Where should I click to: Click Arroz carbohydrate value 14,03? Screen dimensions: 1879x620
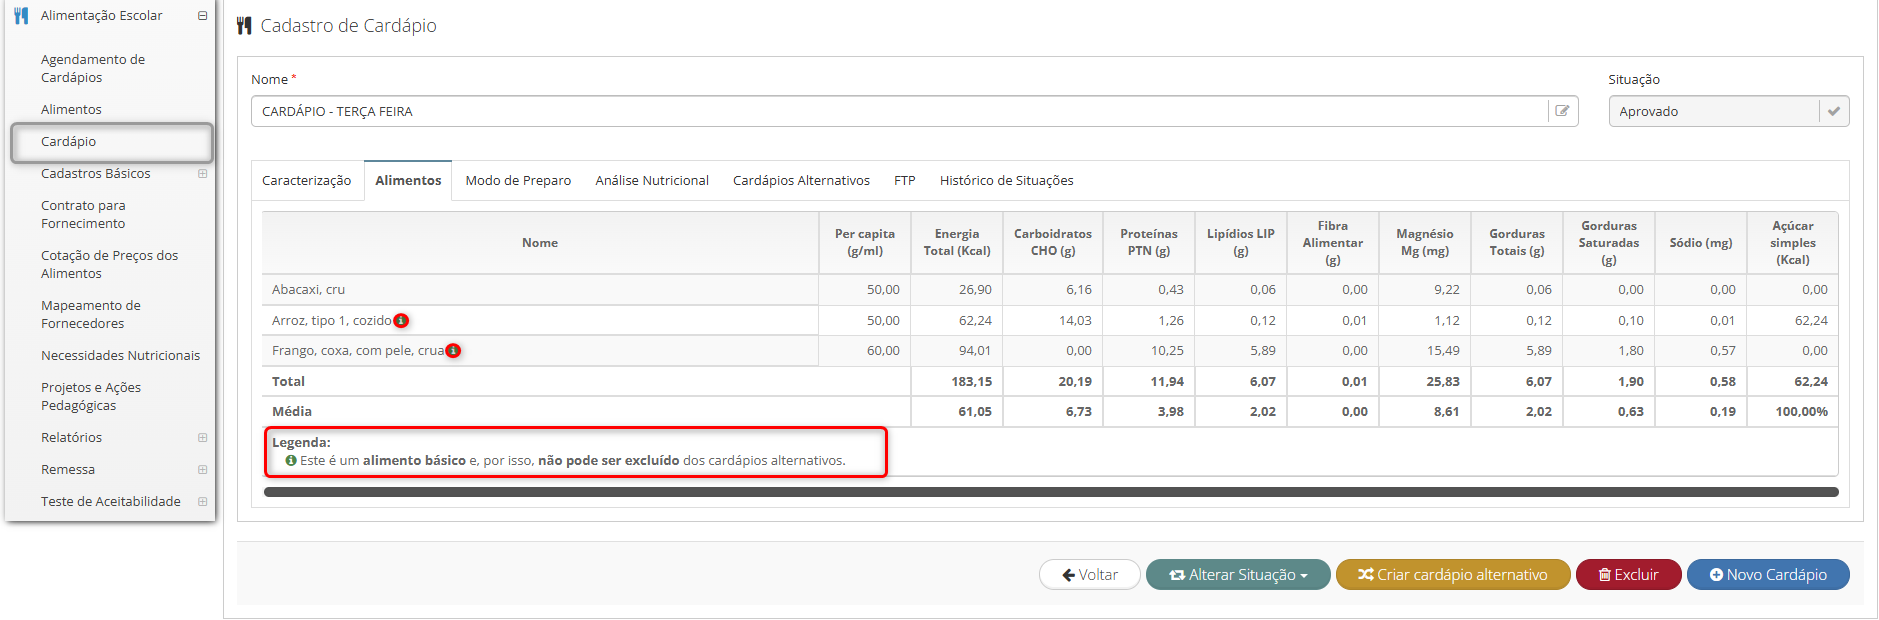(x=1075, y=321)
